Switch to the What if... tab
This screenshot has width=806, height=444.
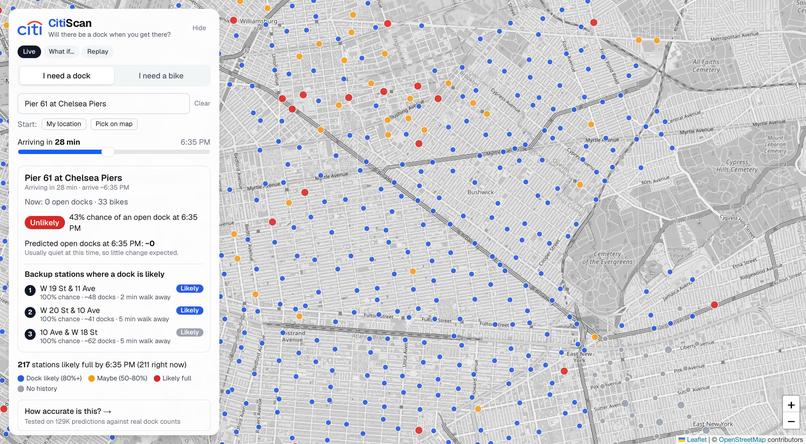click(62, 51)
